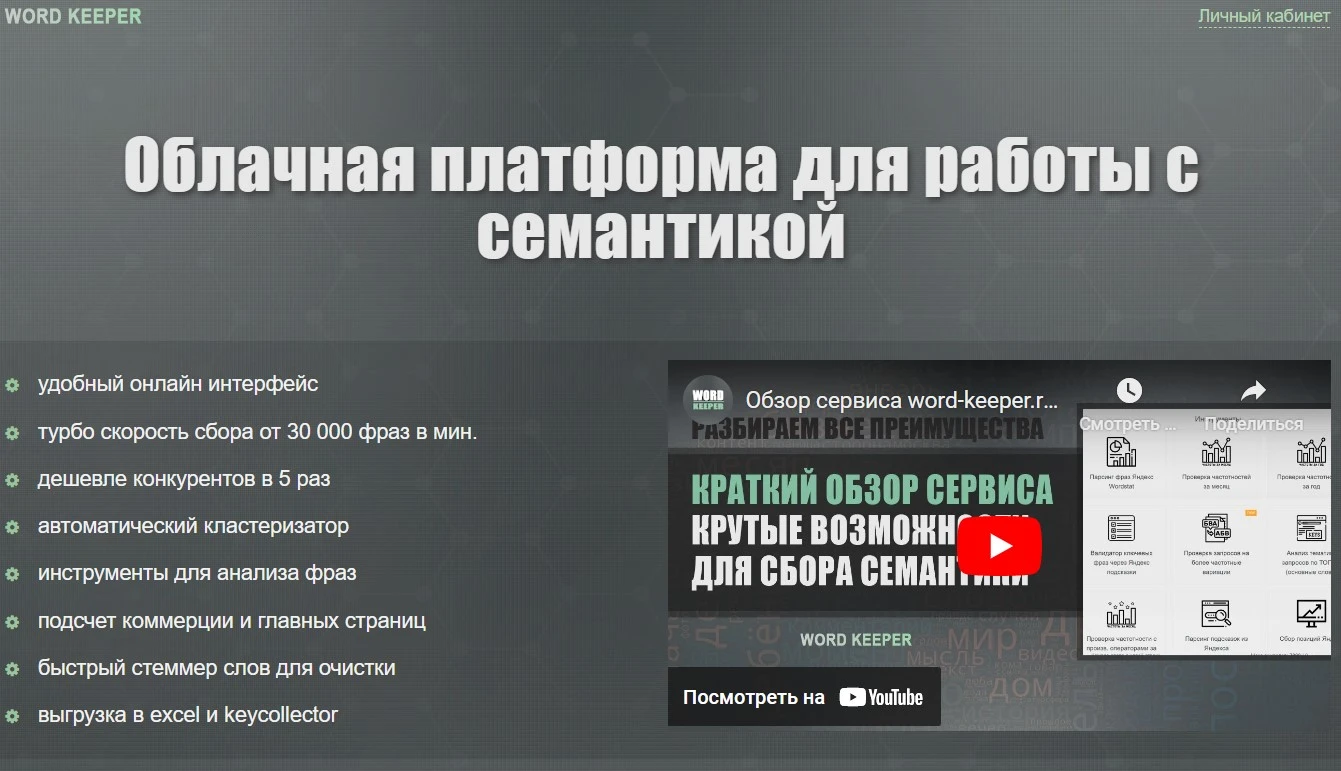The height and width of the screenshot is (771, 1341).
Task: Play the YouTube video with the red button
Action: coord(999,546)
